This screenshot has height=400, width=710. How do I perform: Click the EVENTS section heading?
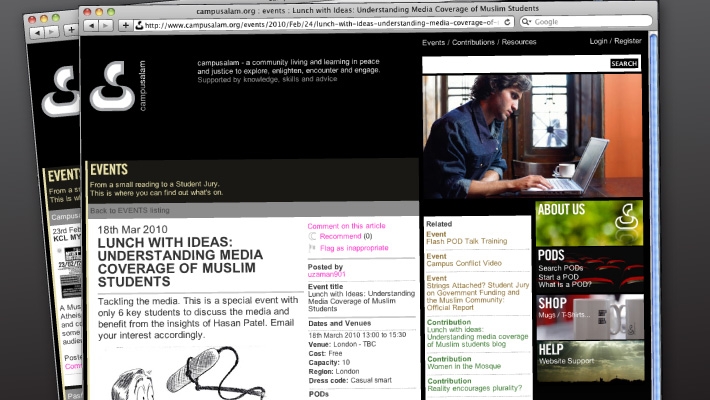pos(109,170)
